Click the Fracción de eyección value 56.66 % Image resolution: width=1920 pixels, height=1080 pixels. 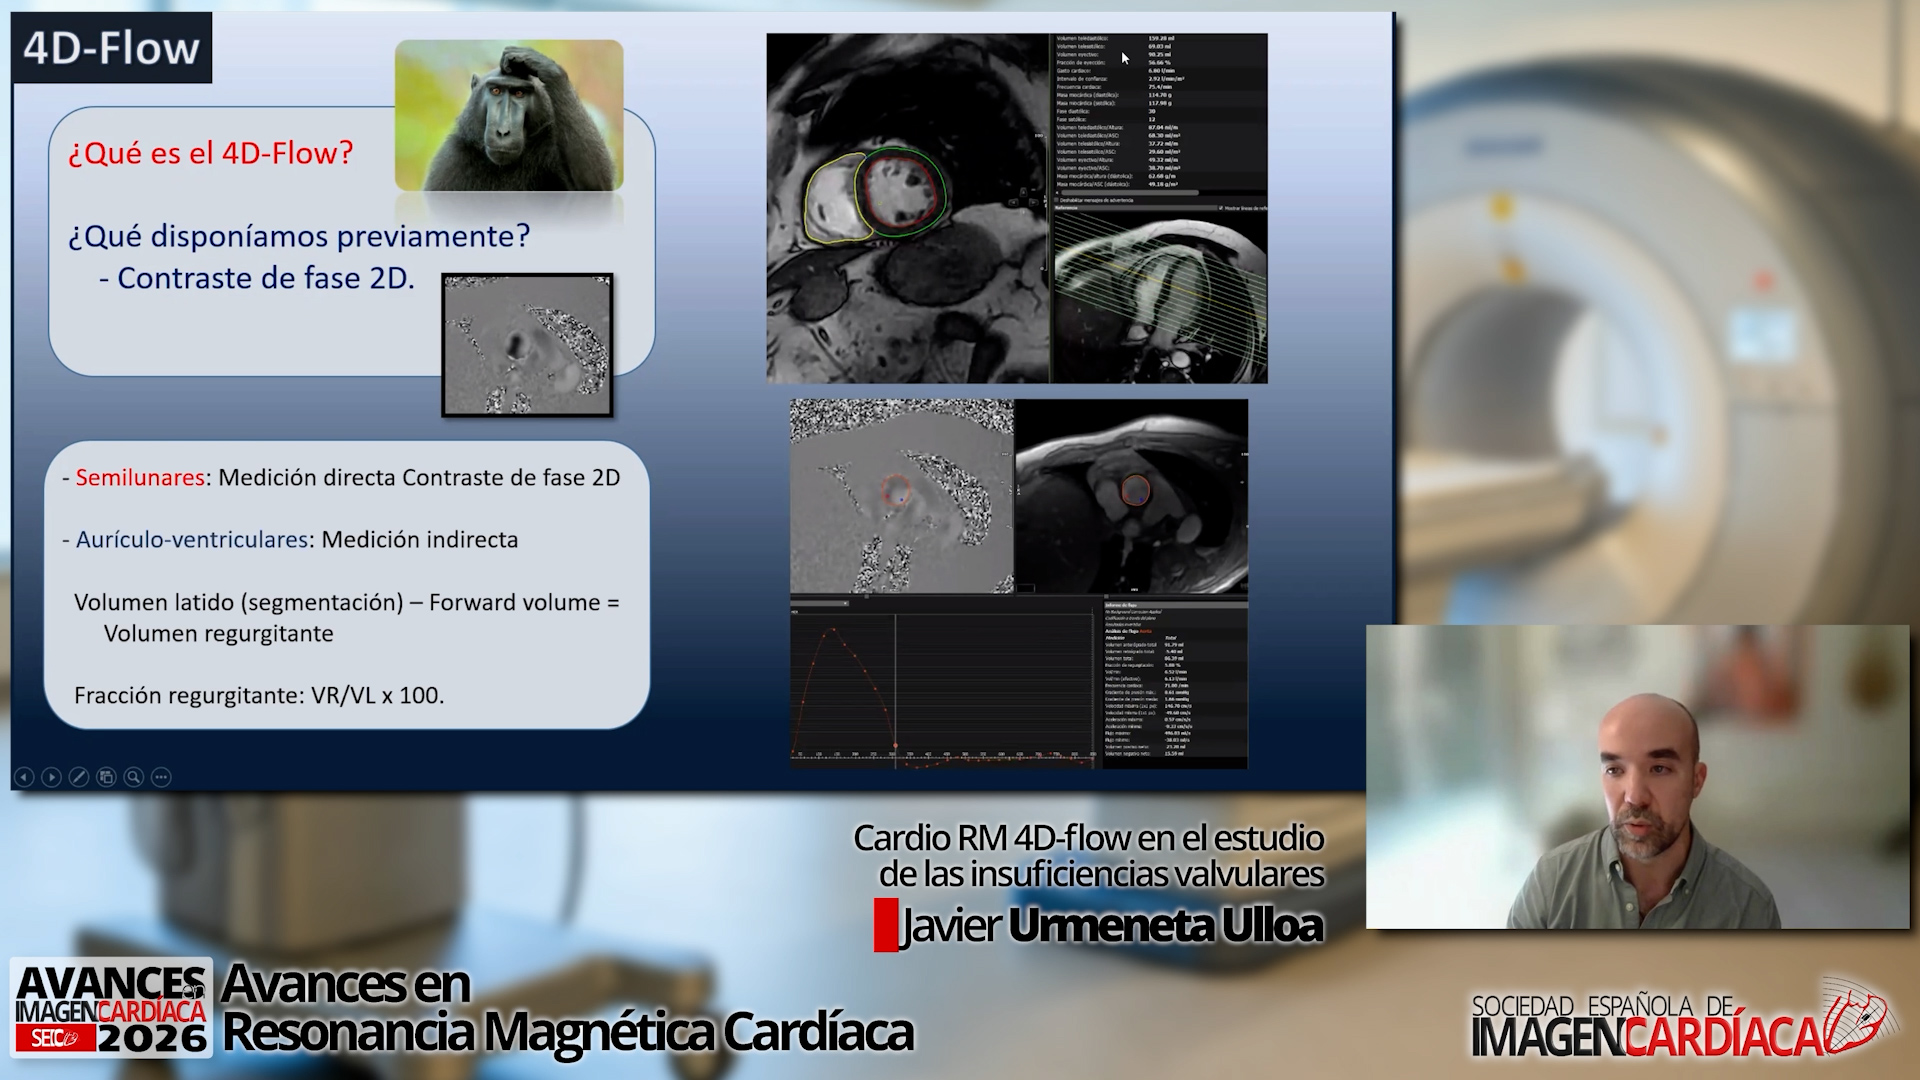coord(1159,62)
